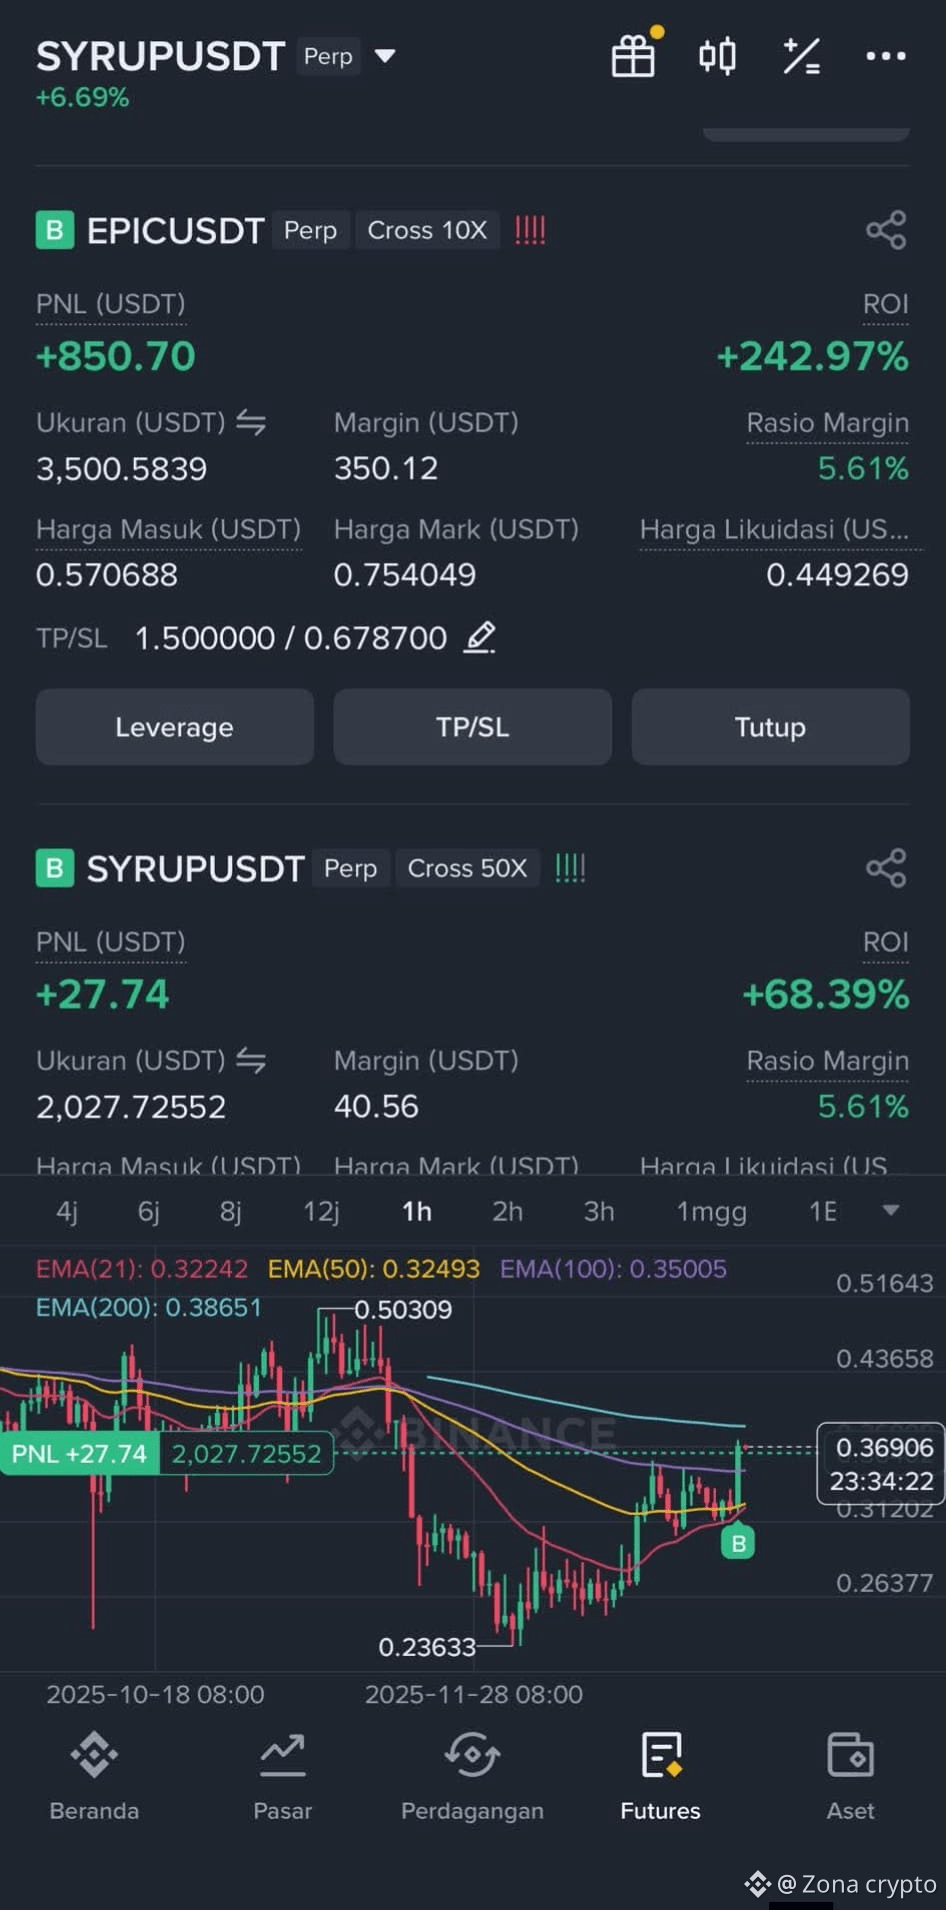
Task: Click the EPICUSDT PNL (USDT) label
Action: 110,304
